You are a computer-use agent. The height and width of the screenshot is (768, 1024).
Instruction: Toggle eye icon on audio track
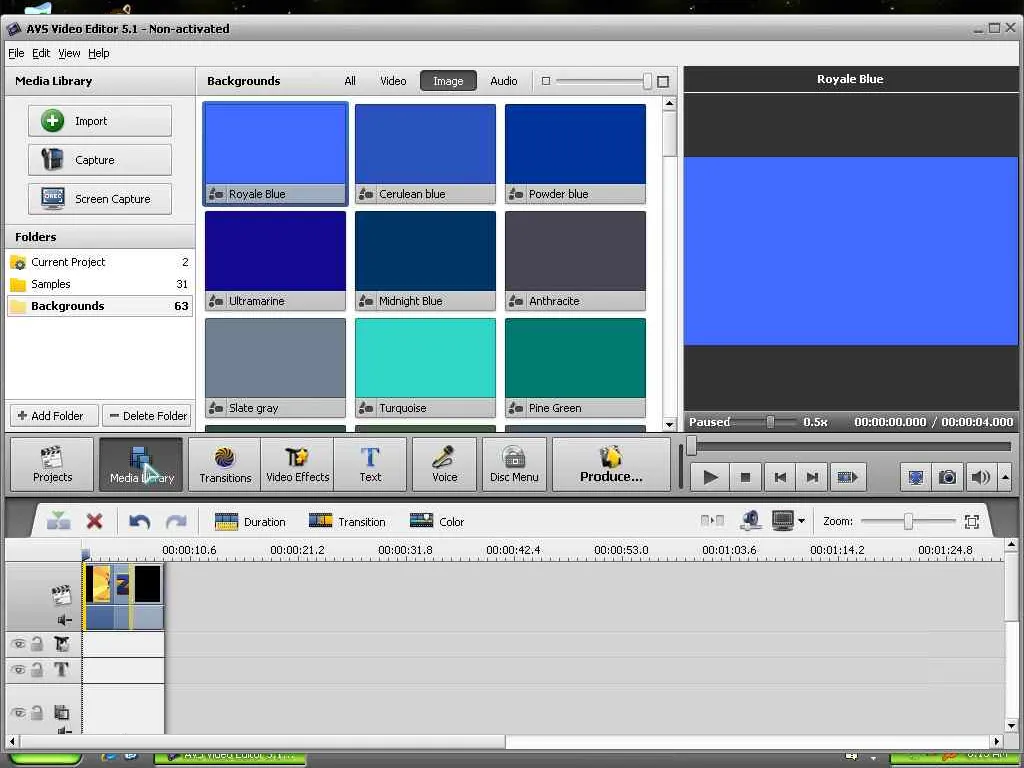(x=18, y=713)
